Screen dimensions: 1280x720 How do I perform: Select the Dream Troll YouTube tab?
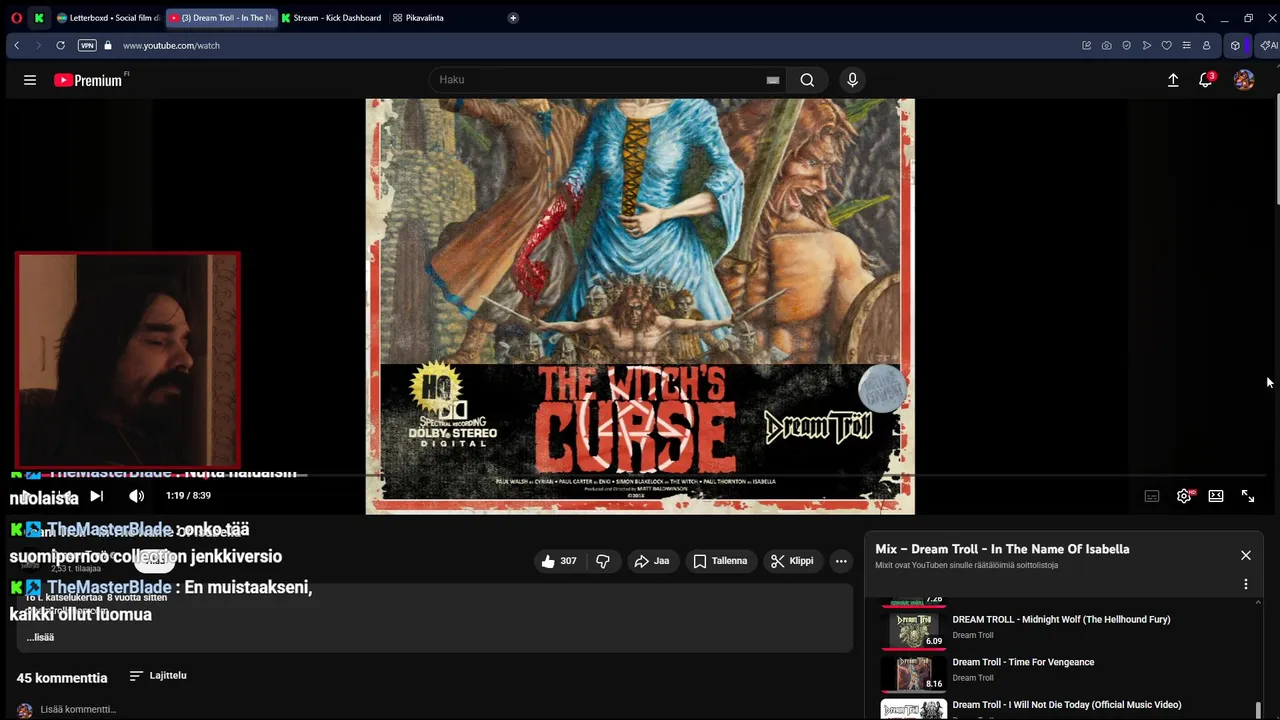[x=221, y=18]
